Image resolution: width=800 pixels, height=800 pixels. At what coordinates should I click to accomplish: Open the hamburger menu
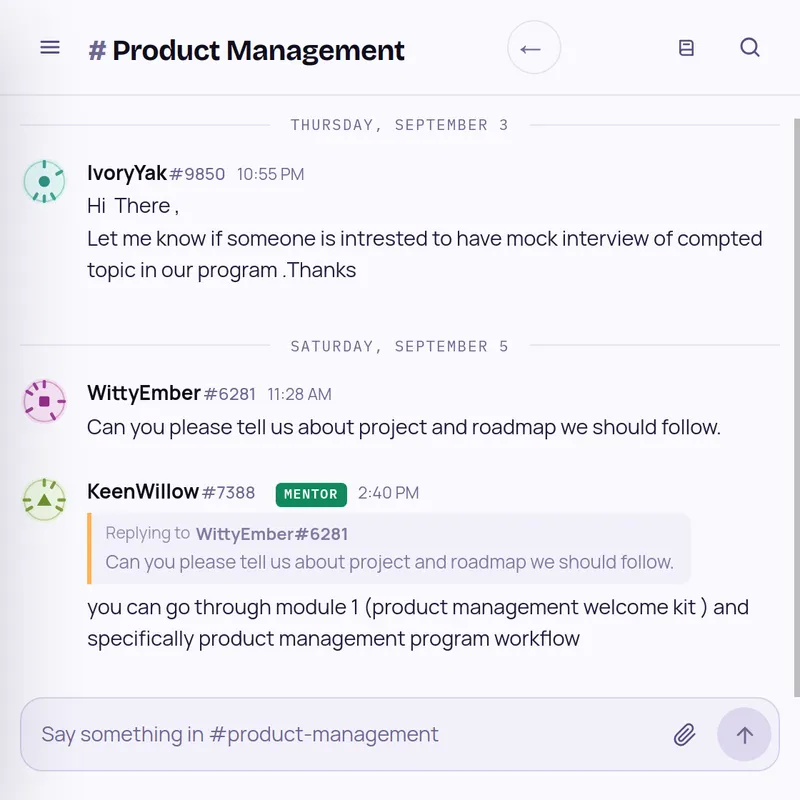[50, 48]
